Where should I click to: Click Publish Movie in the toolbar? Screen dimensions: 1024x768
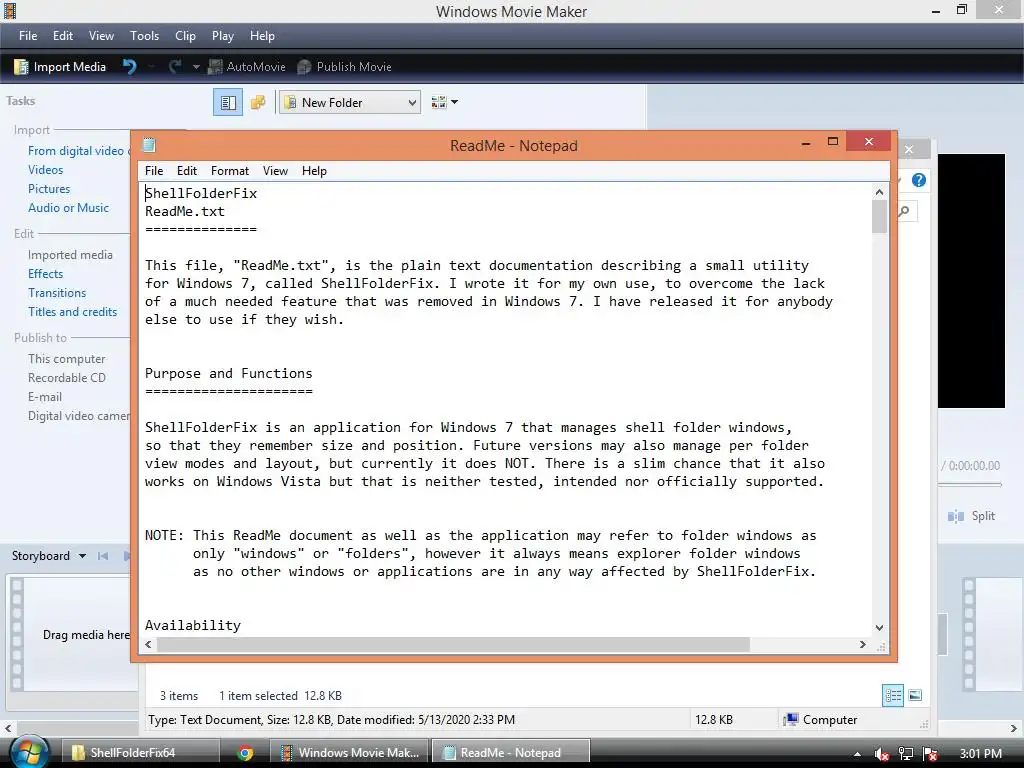coord(344,67)
